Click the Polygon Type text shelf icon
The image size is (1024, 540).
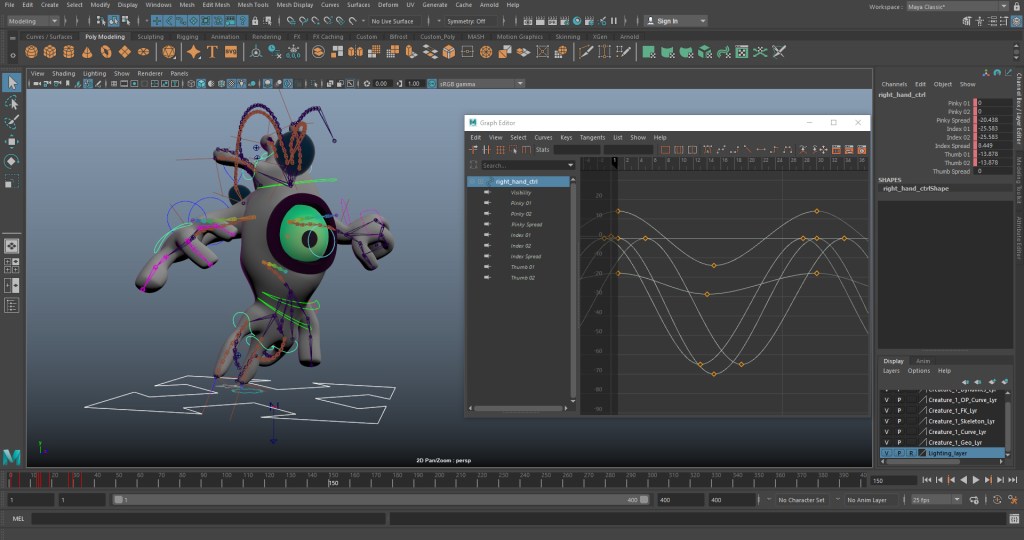(212, 52)
